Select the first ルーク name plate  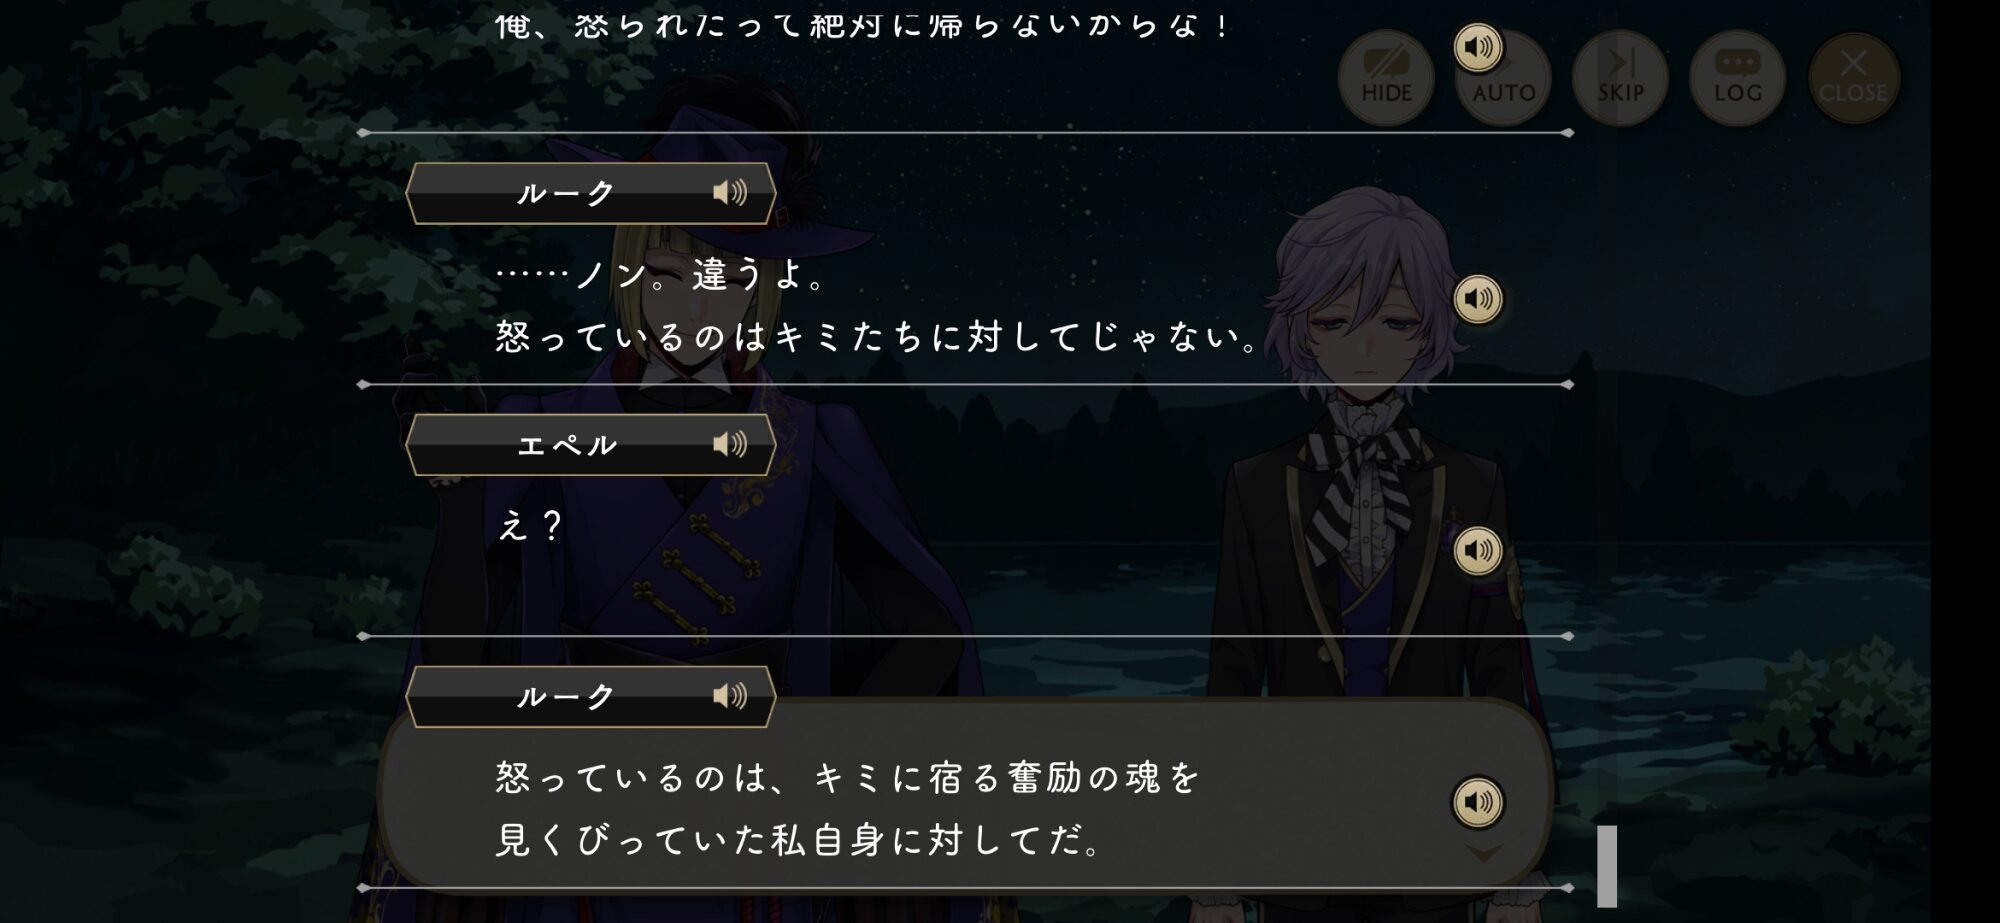pyautogui.click(x=591, y=193)
